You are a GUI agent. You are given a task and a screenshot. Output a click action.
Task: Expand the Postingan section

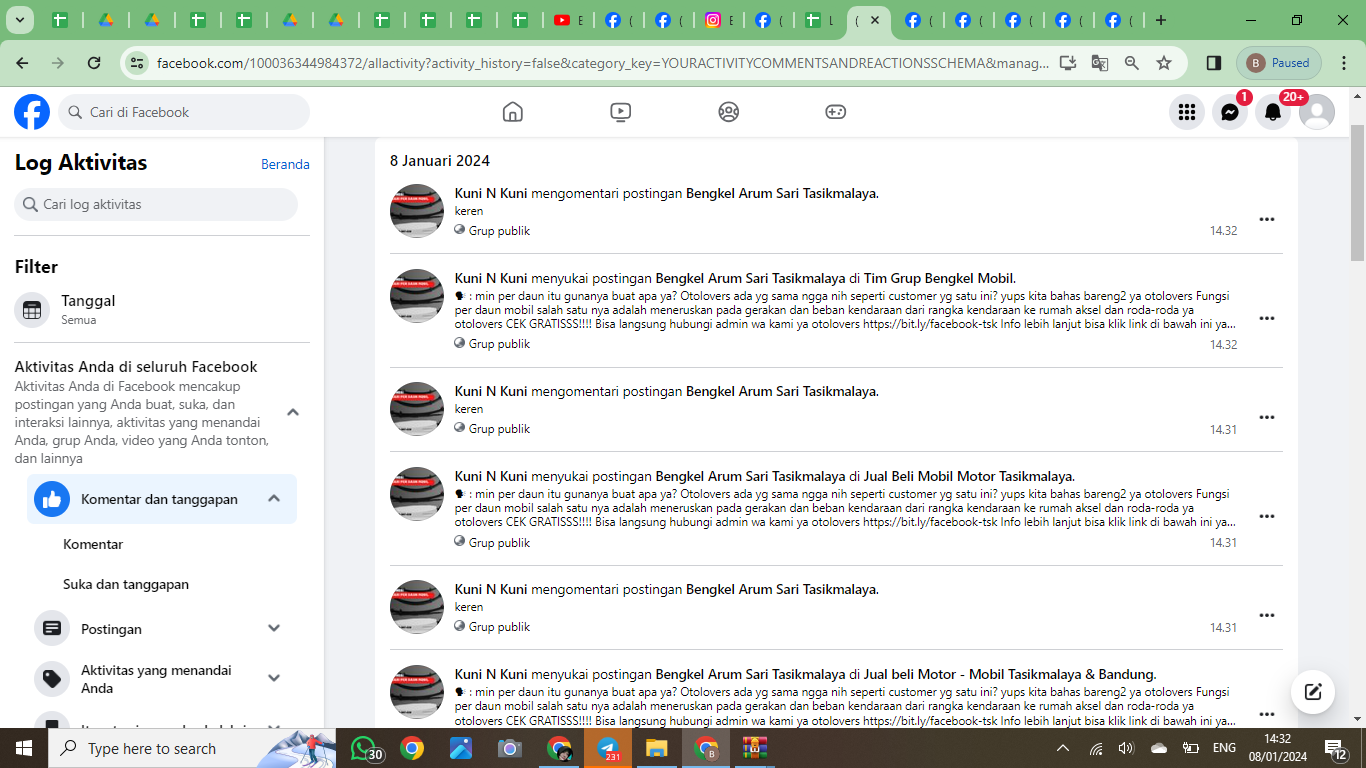(x=274, y=628)
